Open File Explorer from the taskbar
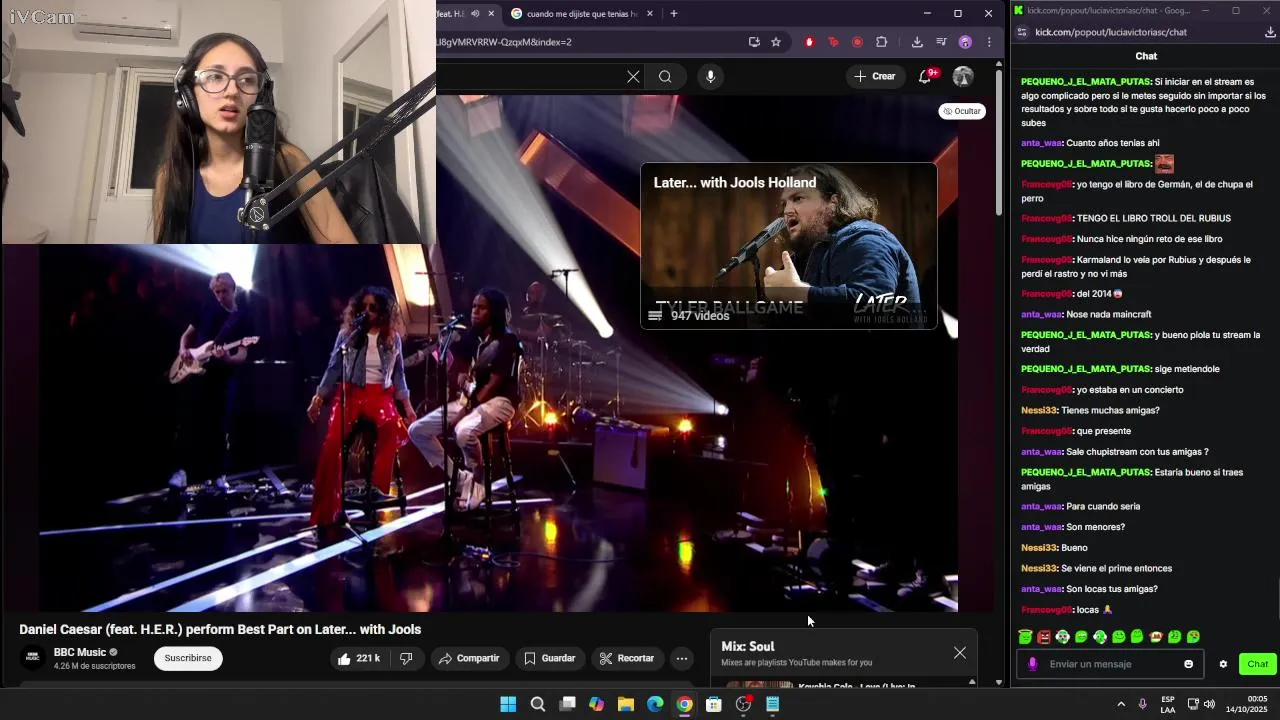This screenshot has height=720, width=1280. 626,704
